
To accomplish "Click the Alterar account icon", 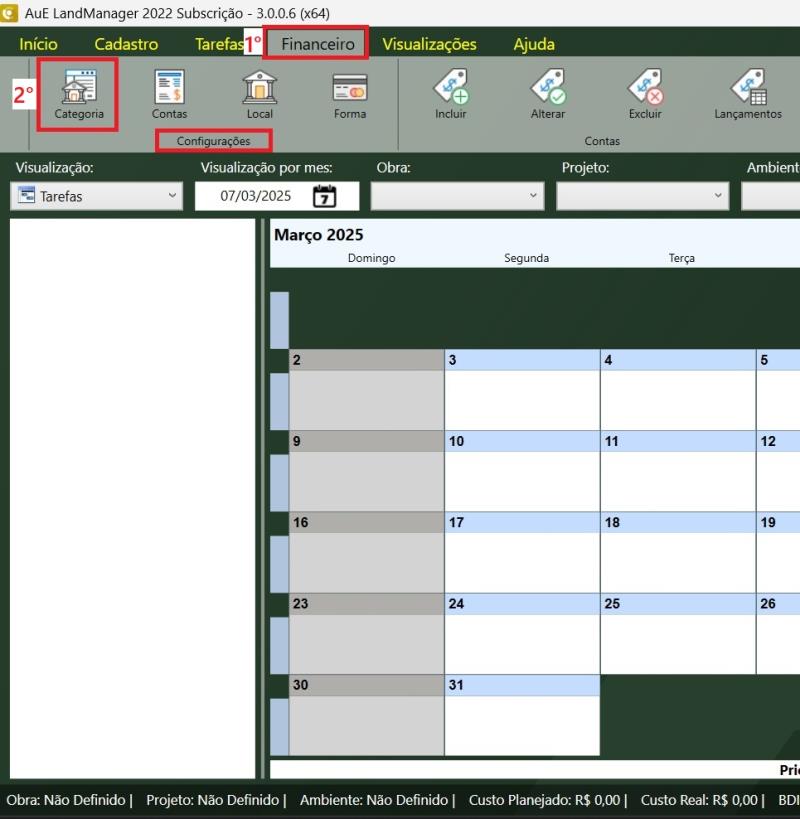I will pos(548,89).
